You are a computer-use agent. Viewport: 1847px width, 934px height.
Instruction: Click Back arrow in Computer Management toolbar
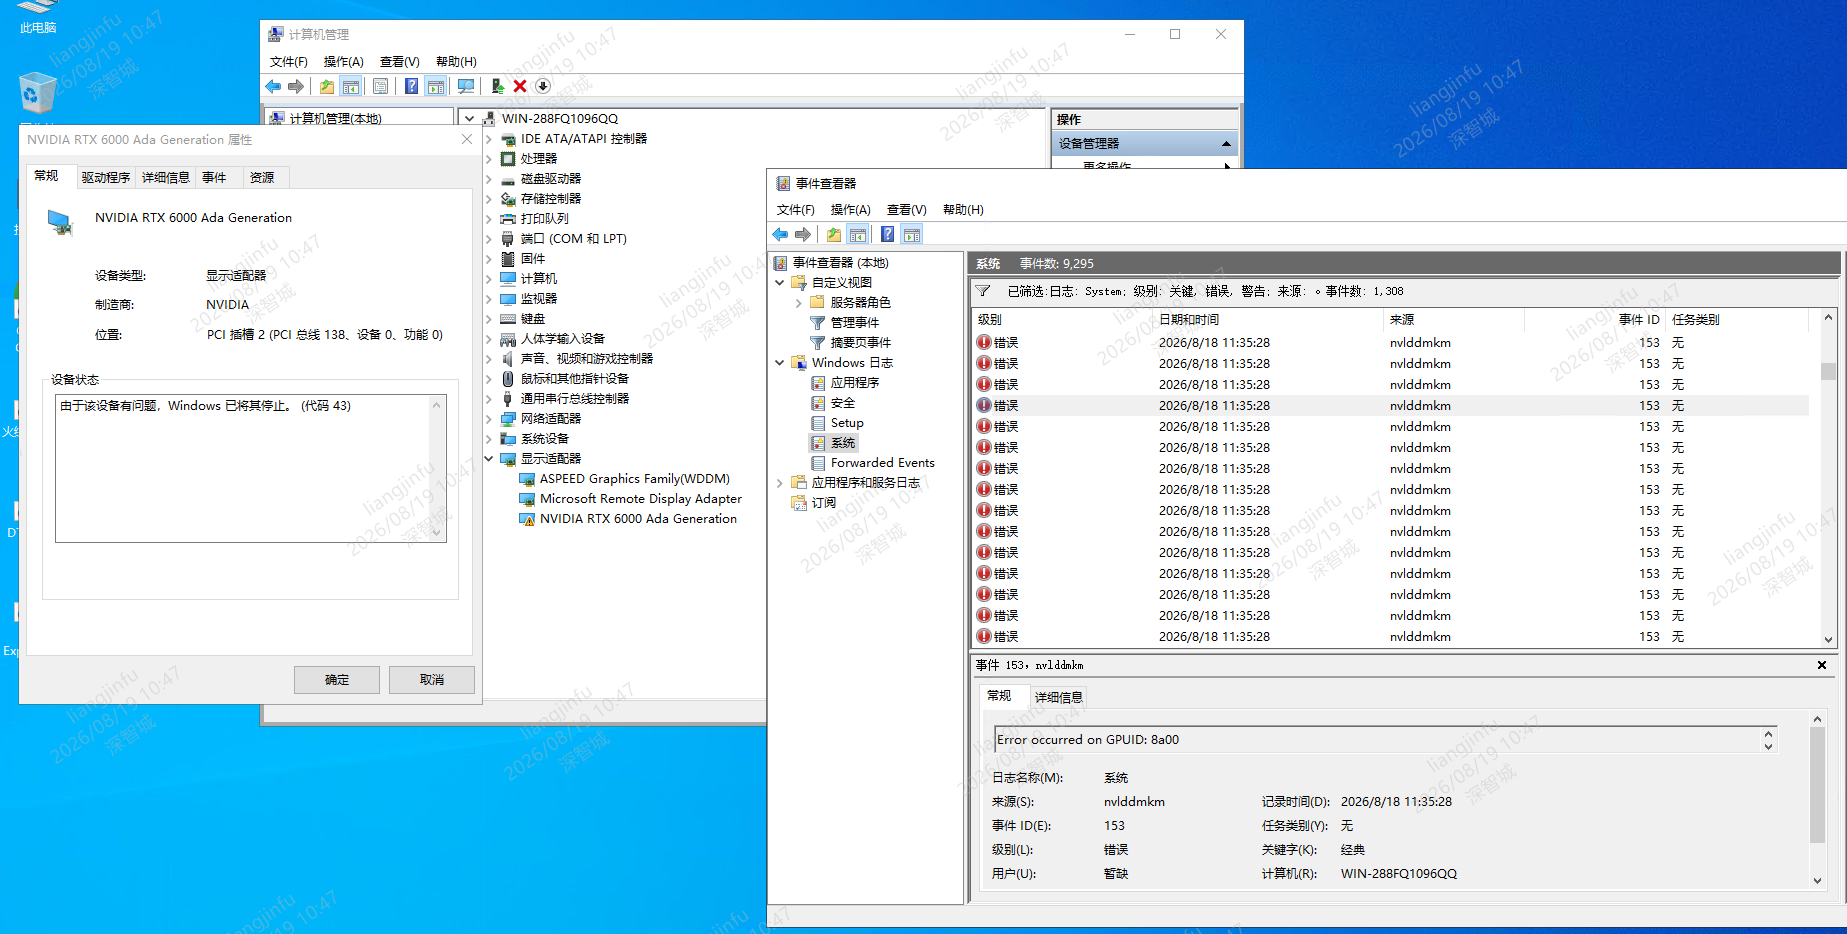pyautogui.click(x=273, y=87)
